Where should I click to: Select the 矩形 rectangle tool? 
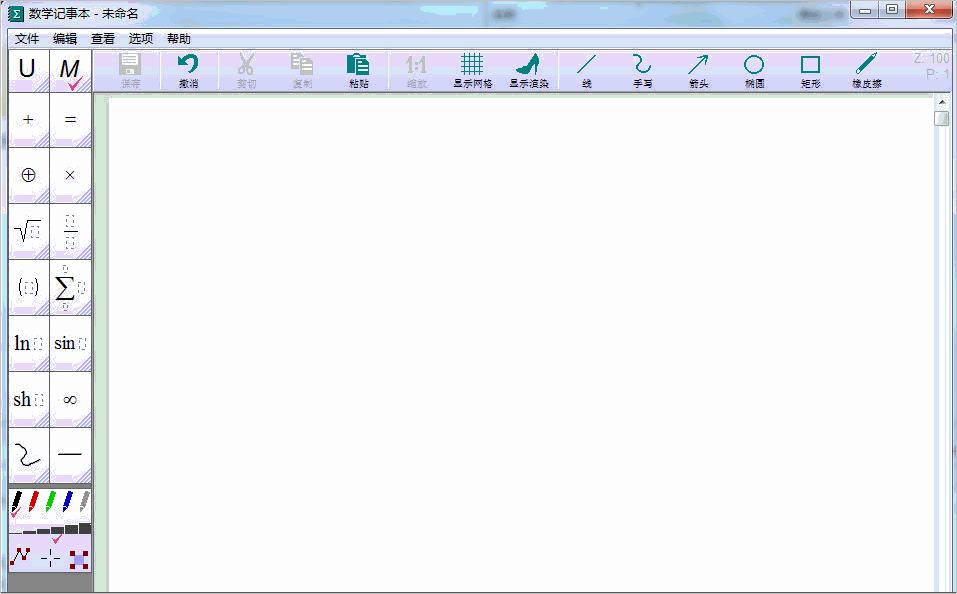(x=811, y=70)
